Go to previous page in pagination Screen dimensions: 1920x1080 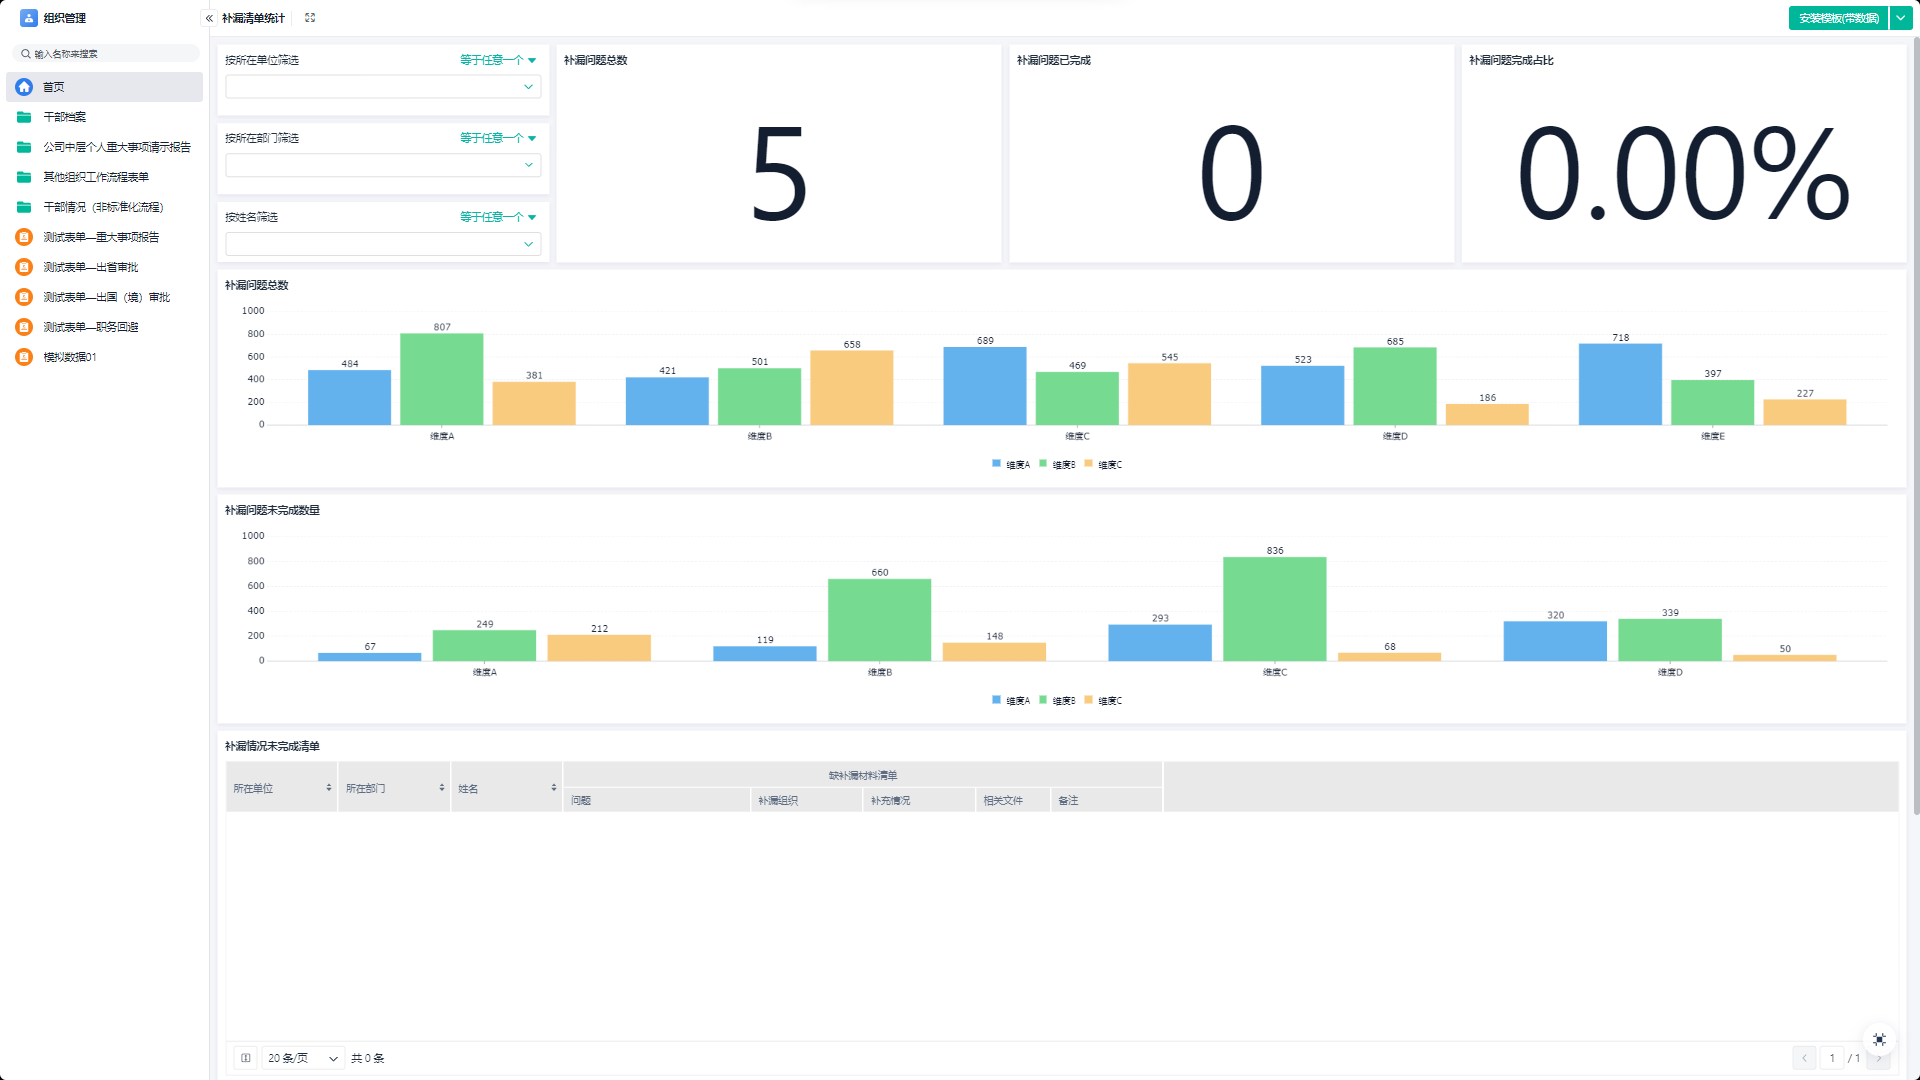[x=1804, y=1058]
